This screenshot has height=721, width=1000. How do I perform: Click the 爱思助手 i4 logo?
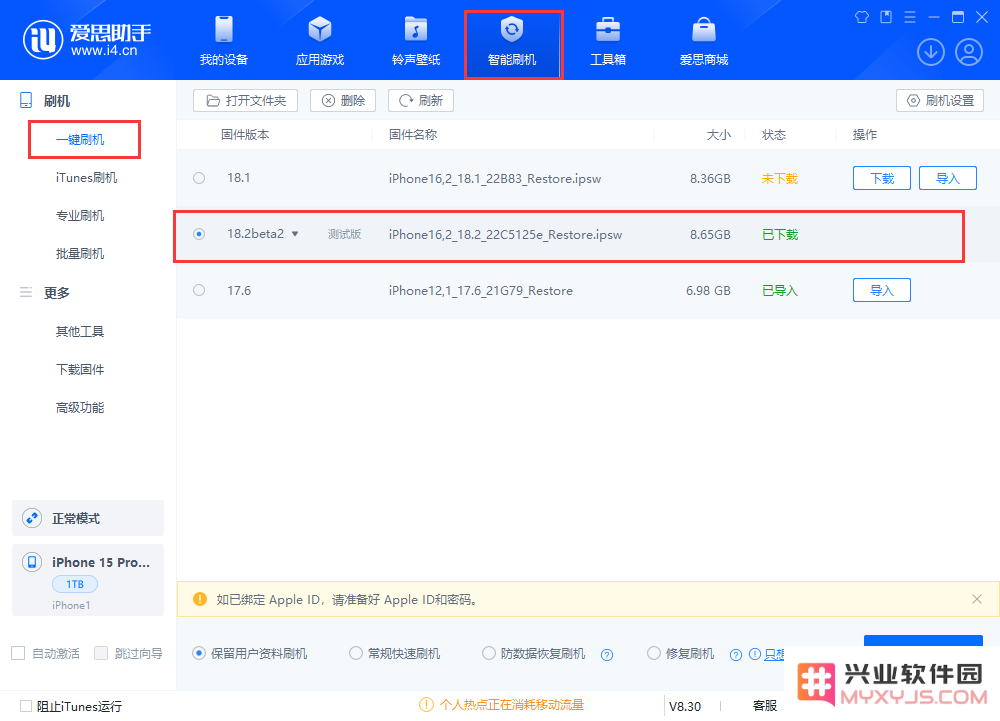click(x=87, y=40)
